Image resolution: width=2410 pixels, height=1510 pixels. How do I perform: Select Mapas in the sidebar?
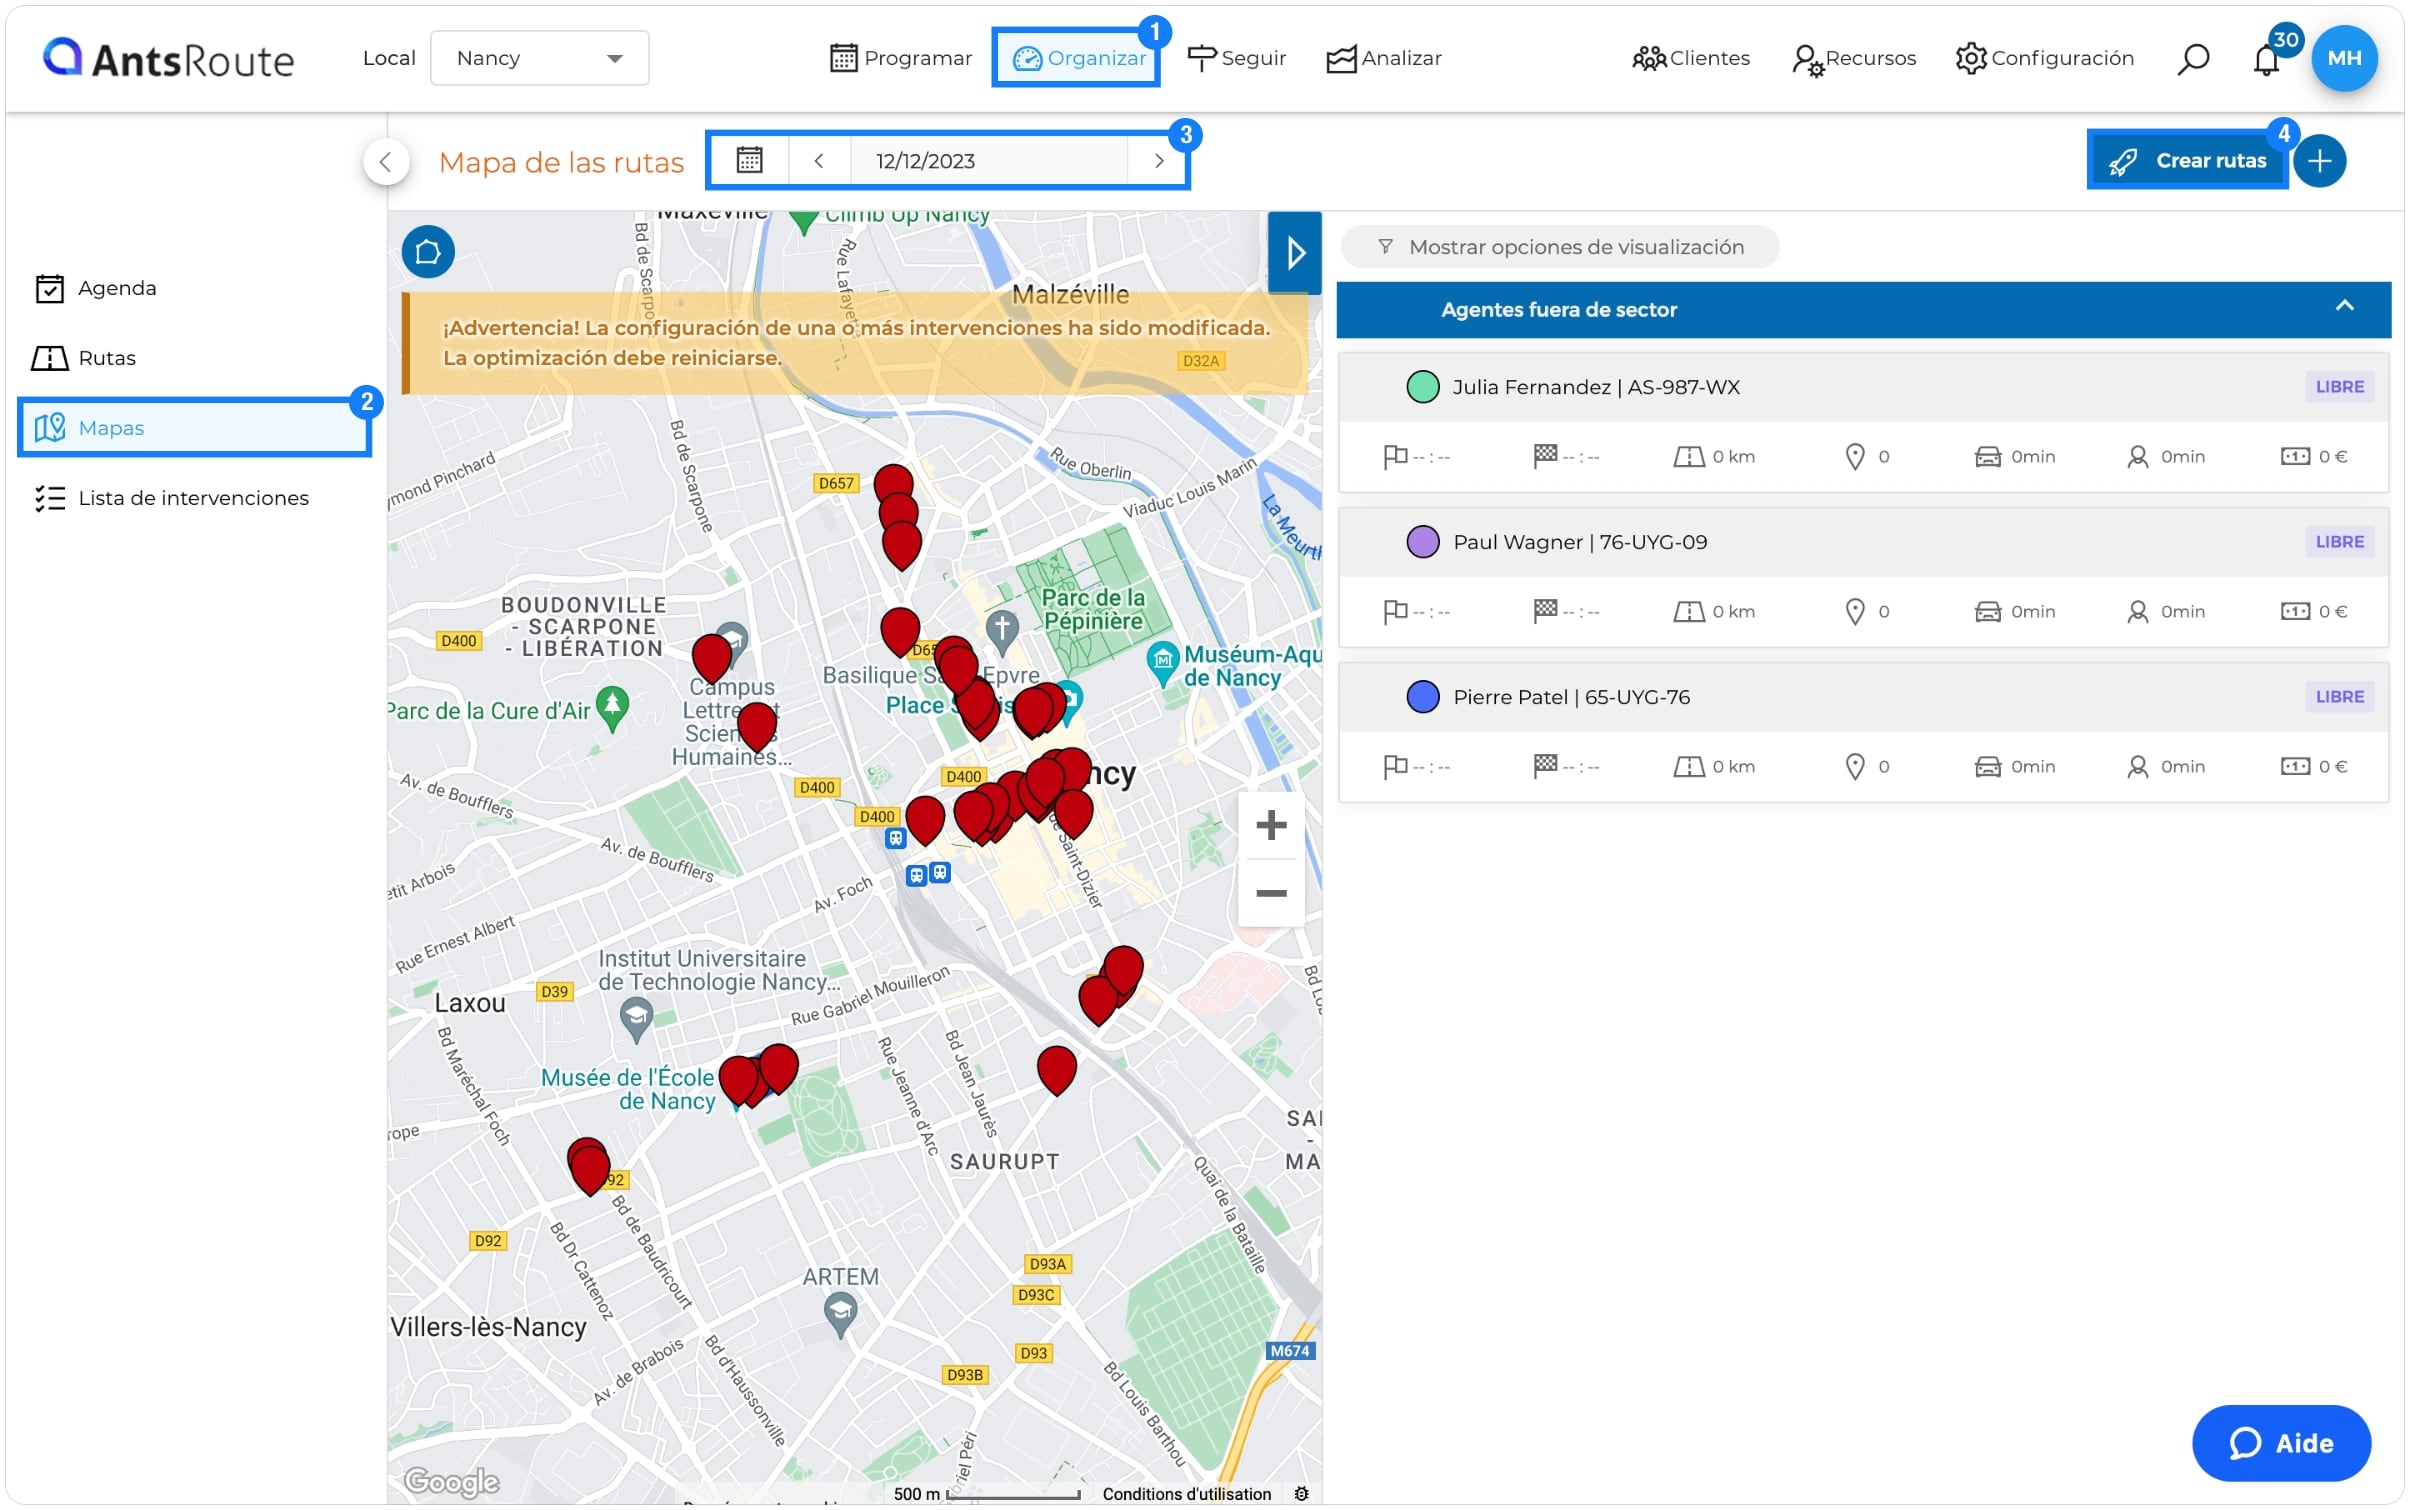[x=195, y=428]
